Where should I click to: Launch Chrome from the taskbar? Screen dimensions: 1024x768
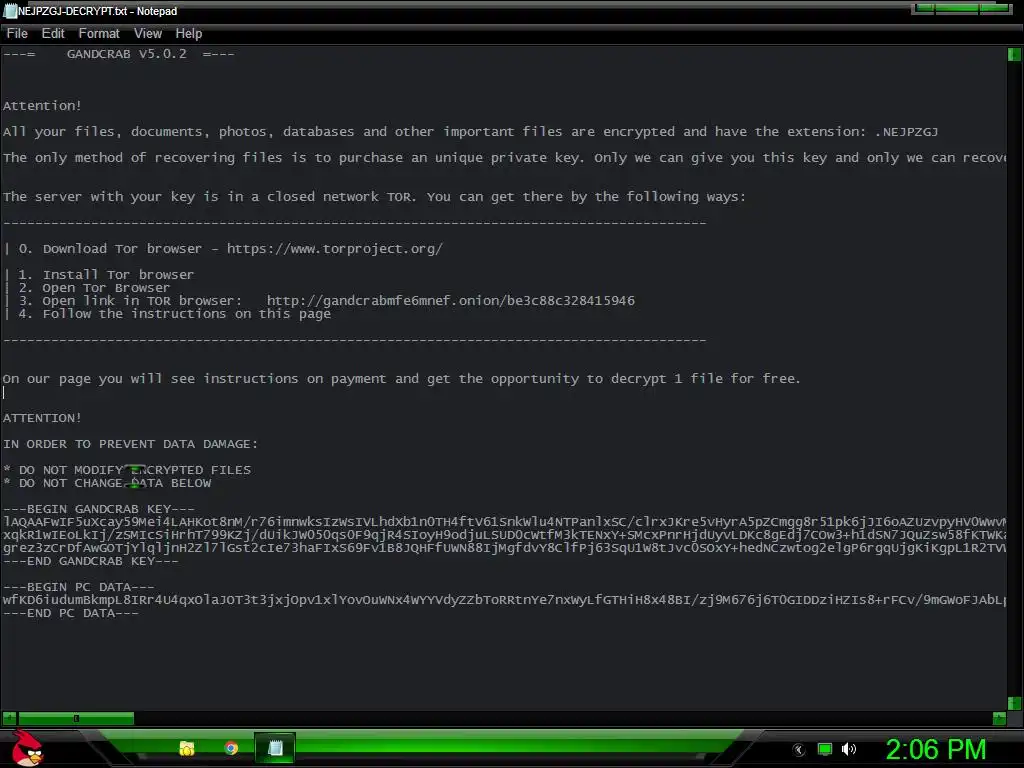[x=231, y=748]
